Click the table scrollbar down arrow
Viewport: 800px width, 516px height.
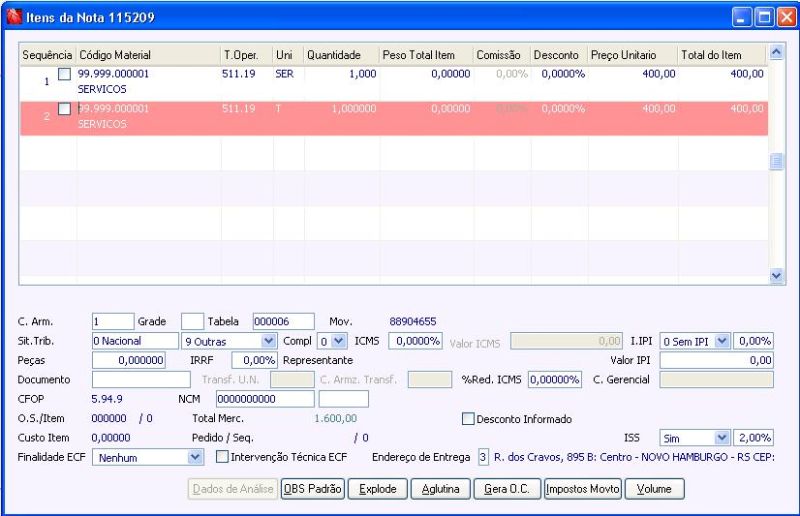(x=776, y=276)
